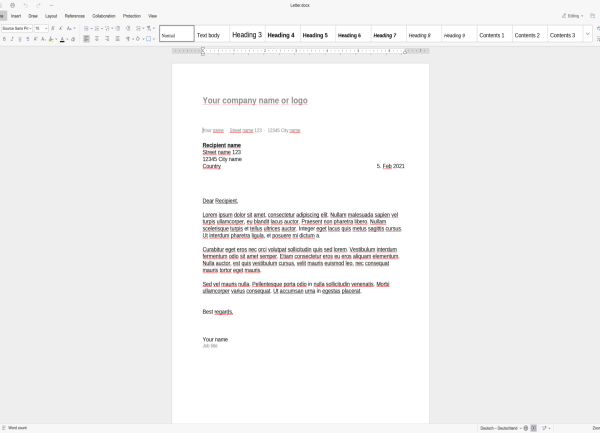Switch to the Collaboration tab
The image size is (600, 433).
tap(104, 16)
